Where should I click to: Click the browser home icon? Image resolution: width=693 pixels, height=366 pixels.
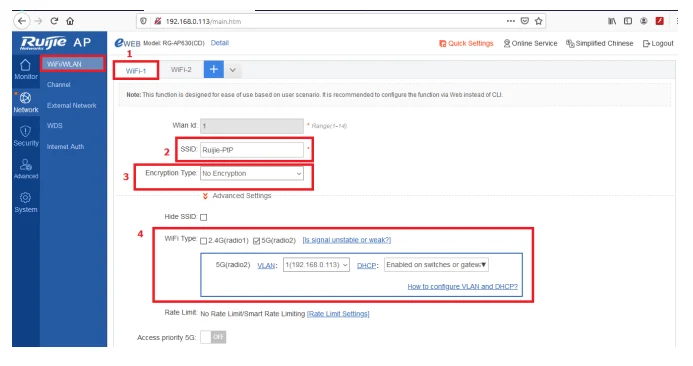coord(70,21)
